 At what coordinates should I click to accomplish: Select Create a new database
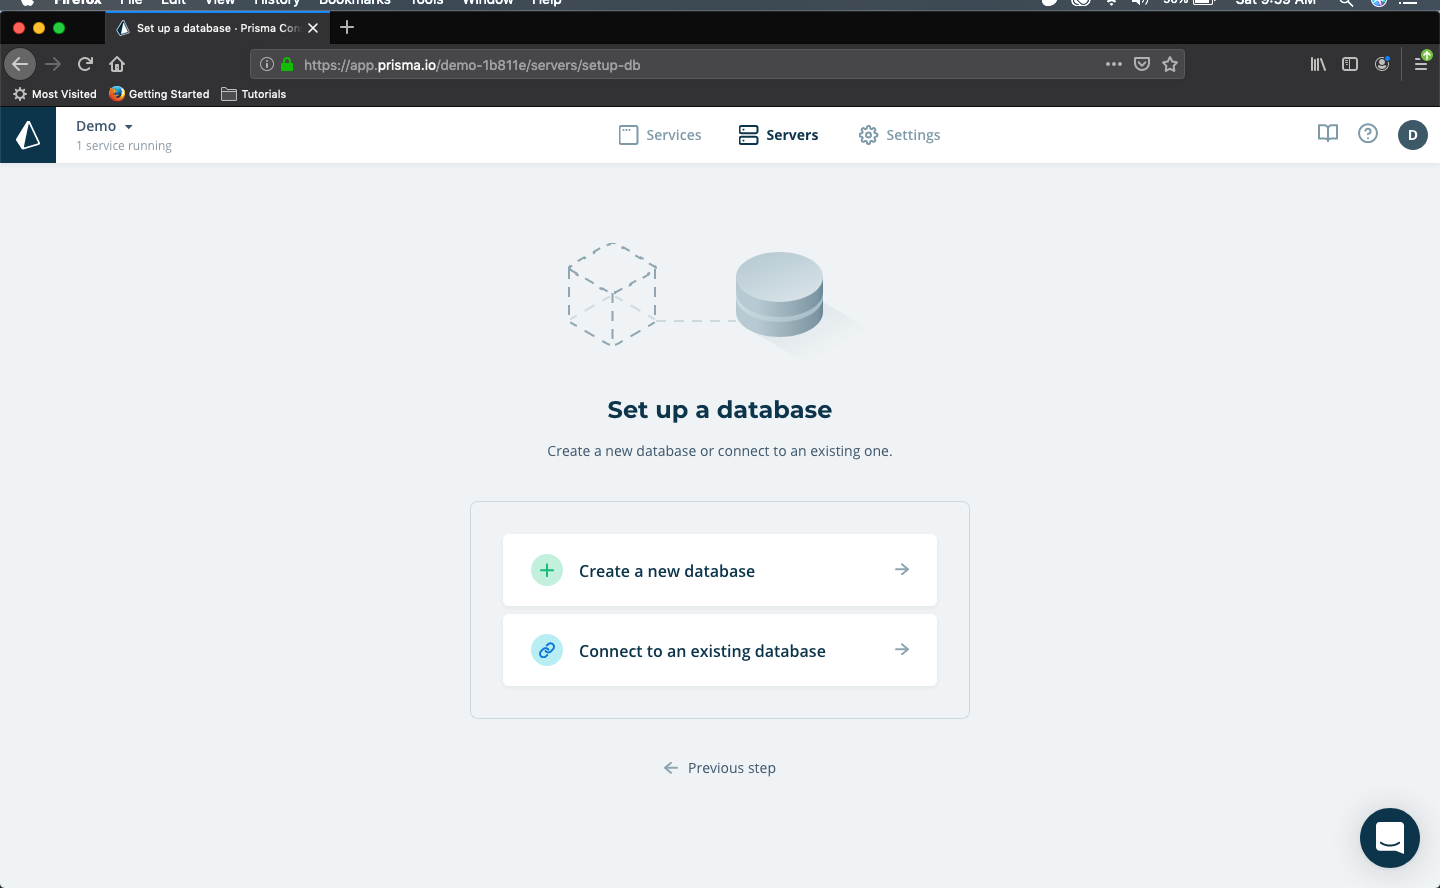click(720, 570)
